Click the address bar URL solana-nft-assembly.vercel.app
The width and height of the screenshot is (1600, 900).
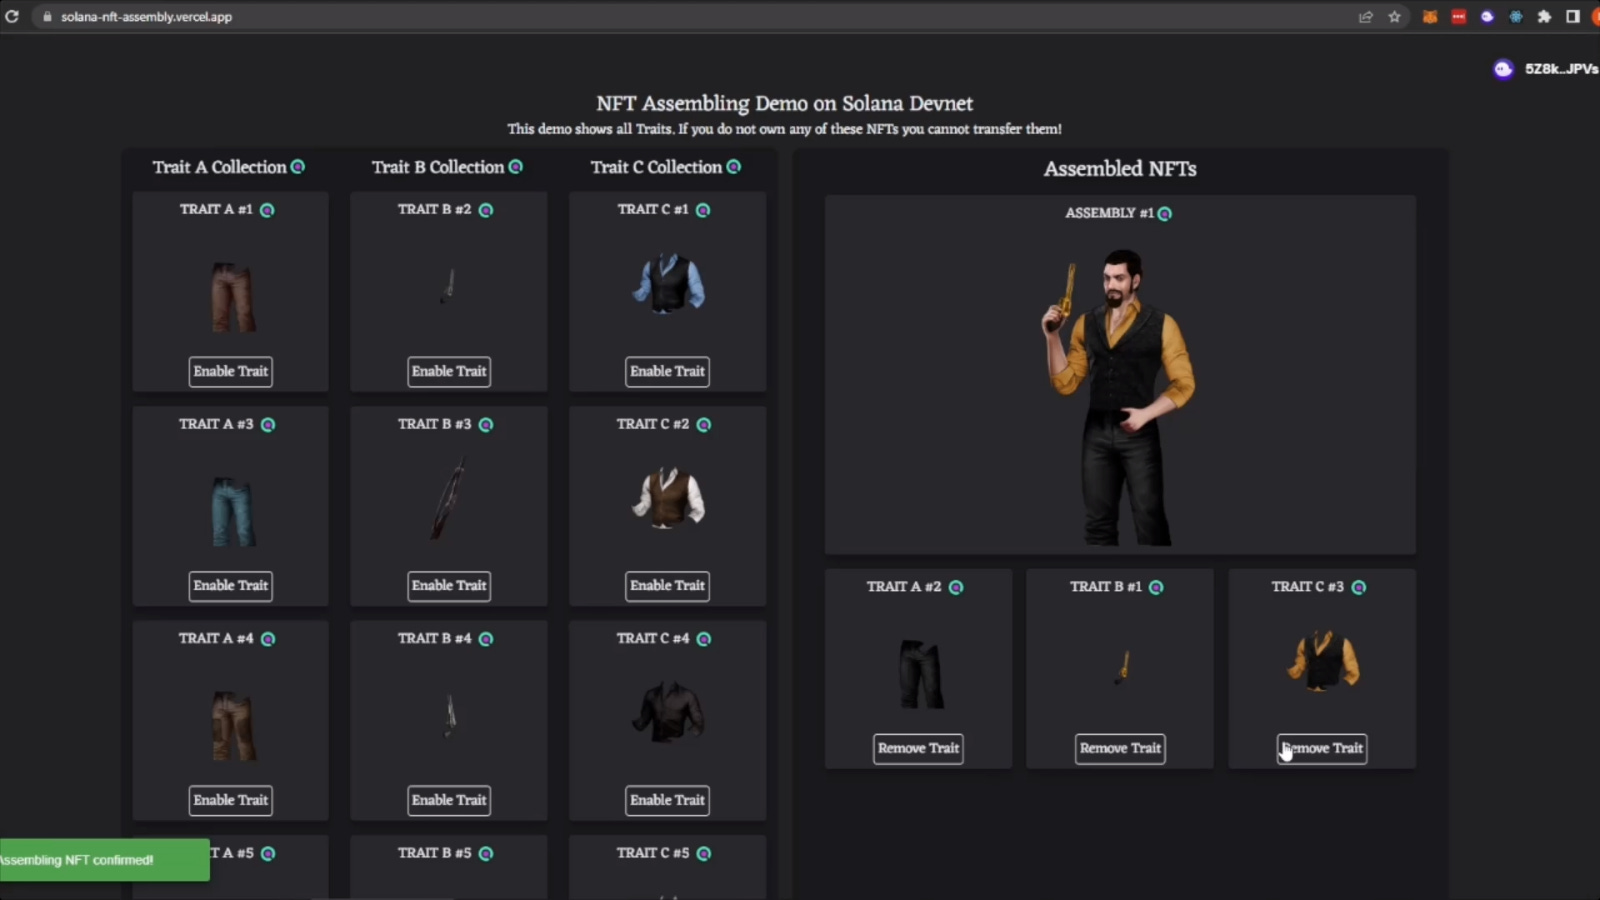[146, 17]
